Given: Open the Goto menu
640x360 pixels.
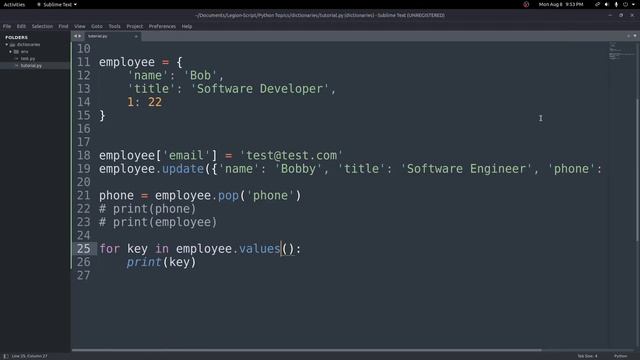Looking at the screenshot, I should coord(97,26).
